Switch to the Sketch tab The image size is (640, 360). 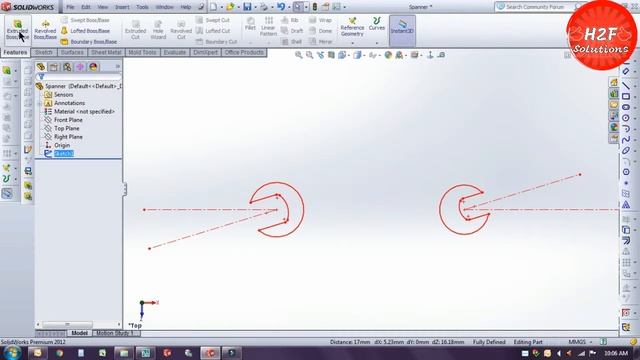pos(44,53)
